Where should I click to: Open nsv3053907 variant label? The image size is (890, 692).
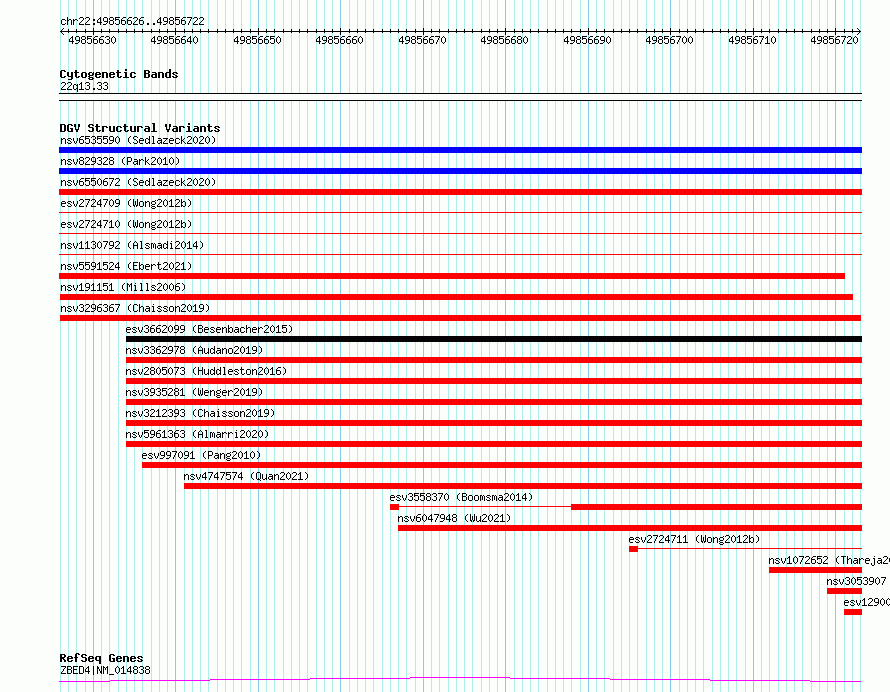pos(856,581)
